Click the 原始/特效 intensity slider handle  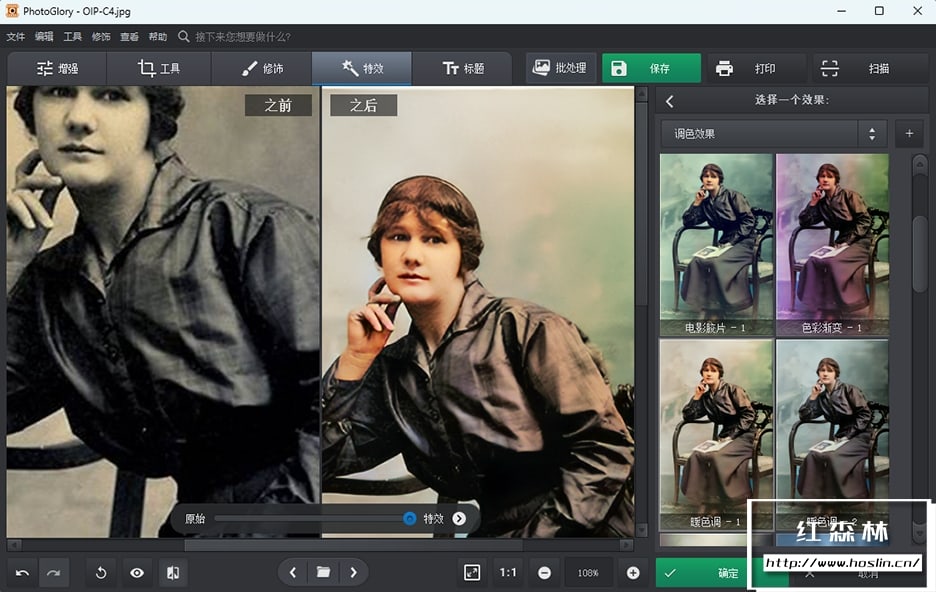pos(409,518)
